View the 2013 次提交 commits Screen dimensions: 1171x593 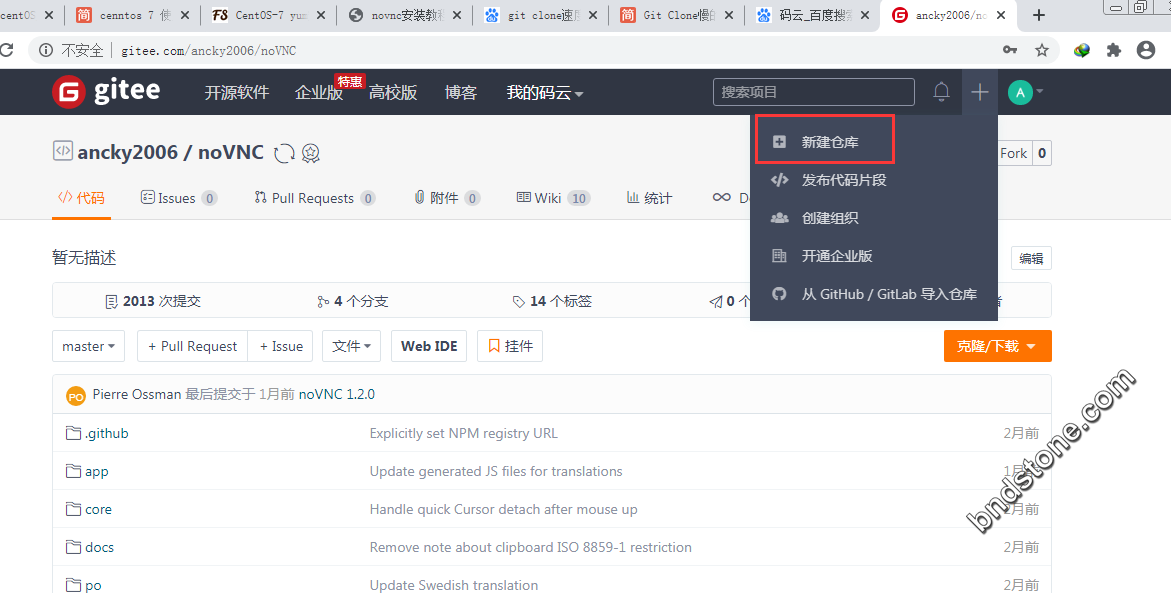click(x=153, y=301)
